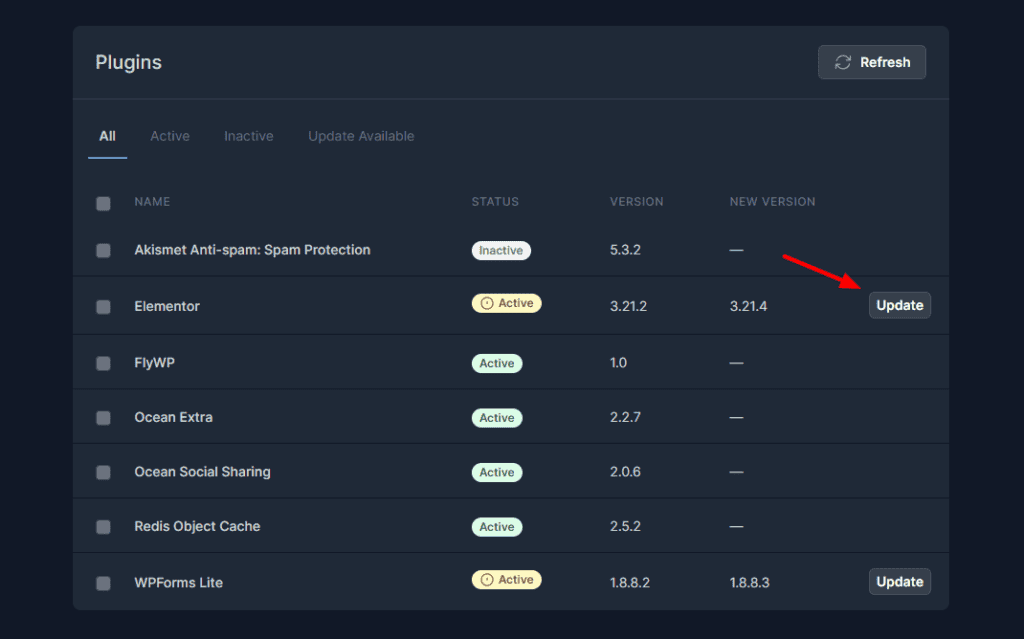The height and width of the screenshot is (639, 1024).
Task: Switch to the Active tab
Action: pyautogui.click(x=170, y=136)
